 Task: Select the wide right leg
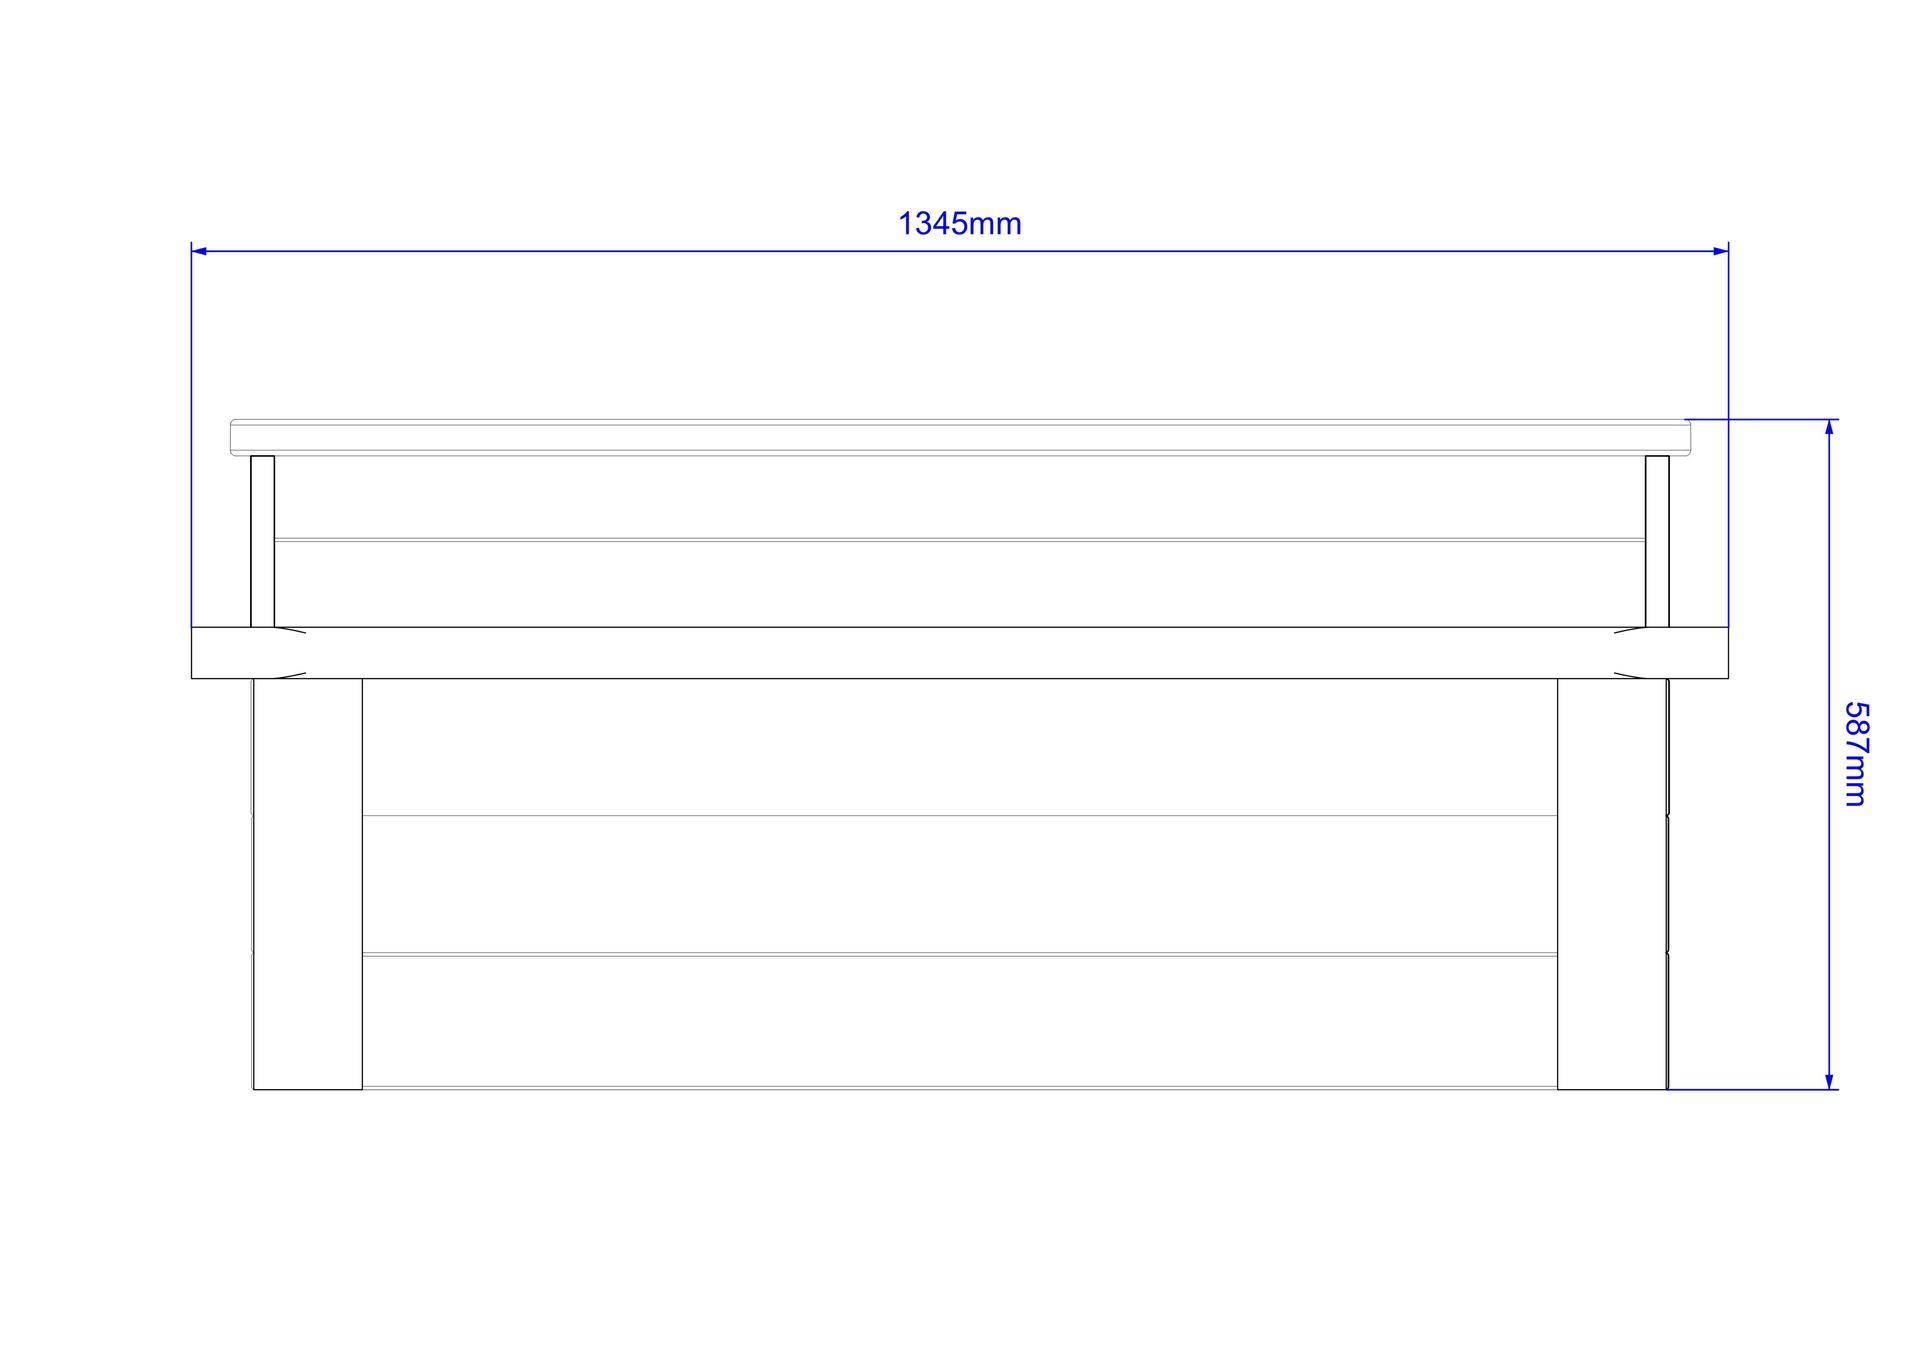click(1612, 884)
